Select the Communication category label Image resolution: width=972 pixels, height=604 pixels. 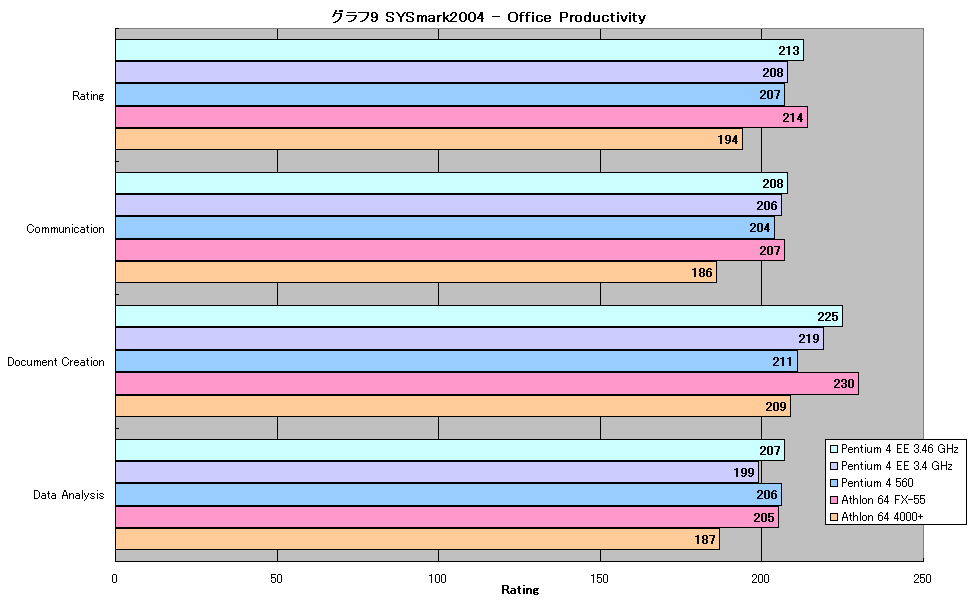(x=65, y=229)
